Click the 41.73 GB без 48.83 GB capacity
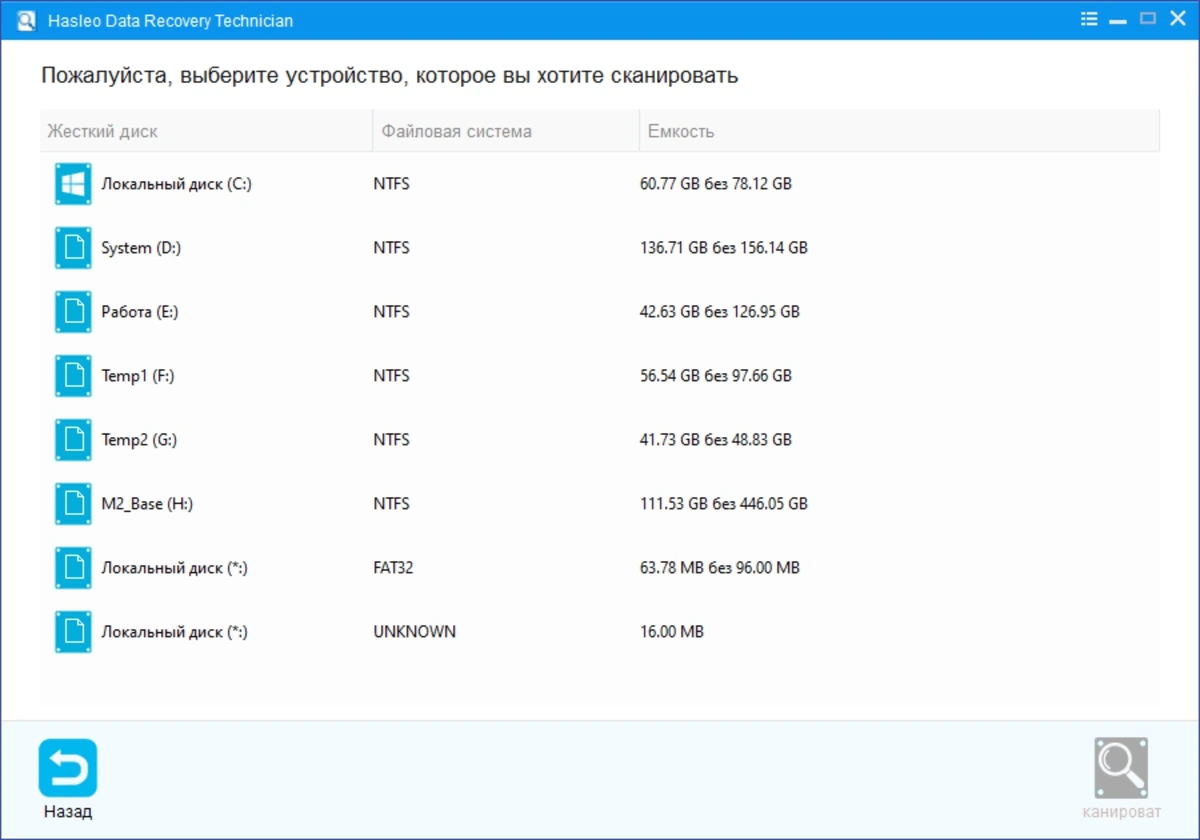The height and width of the screenshot is (840, 1200). [716, 440]
